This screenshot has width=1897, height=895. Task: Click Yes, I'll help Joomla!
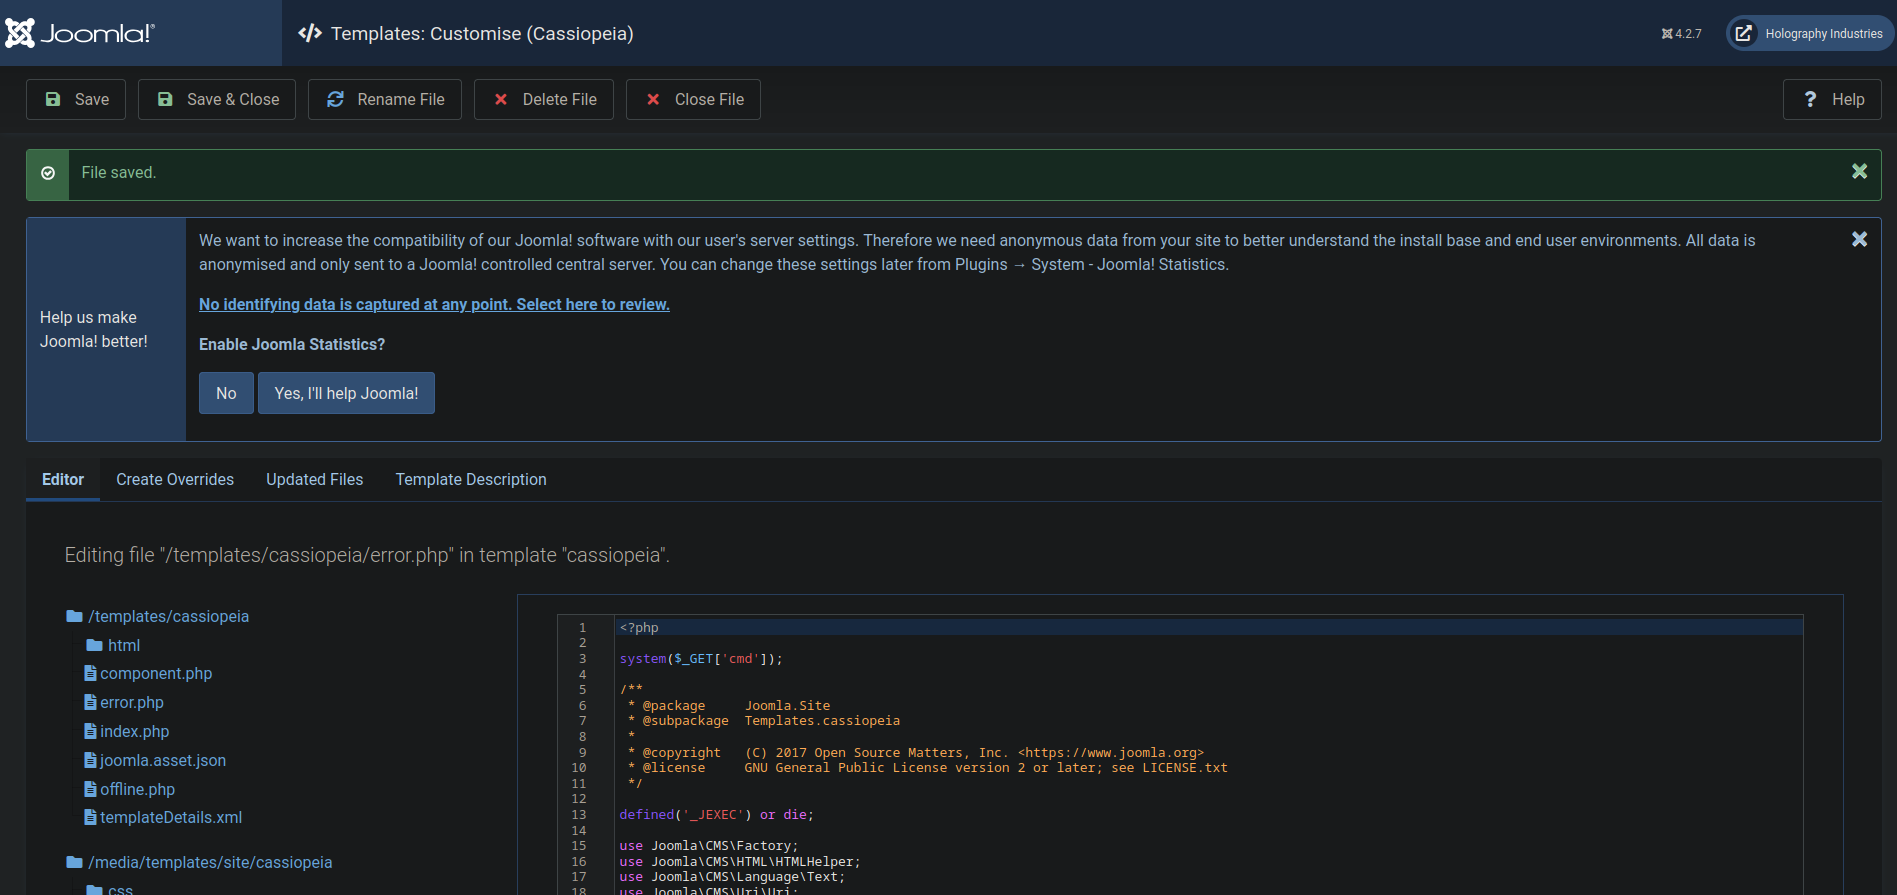coord(346,393)
